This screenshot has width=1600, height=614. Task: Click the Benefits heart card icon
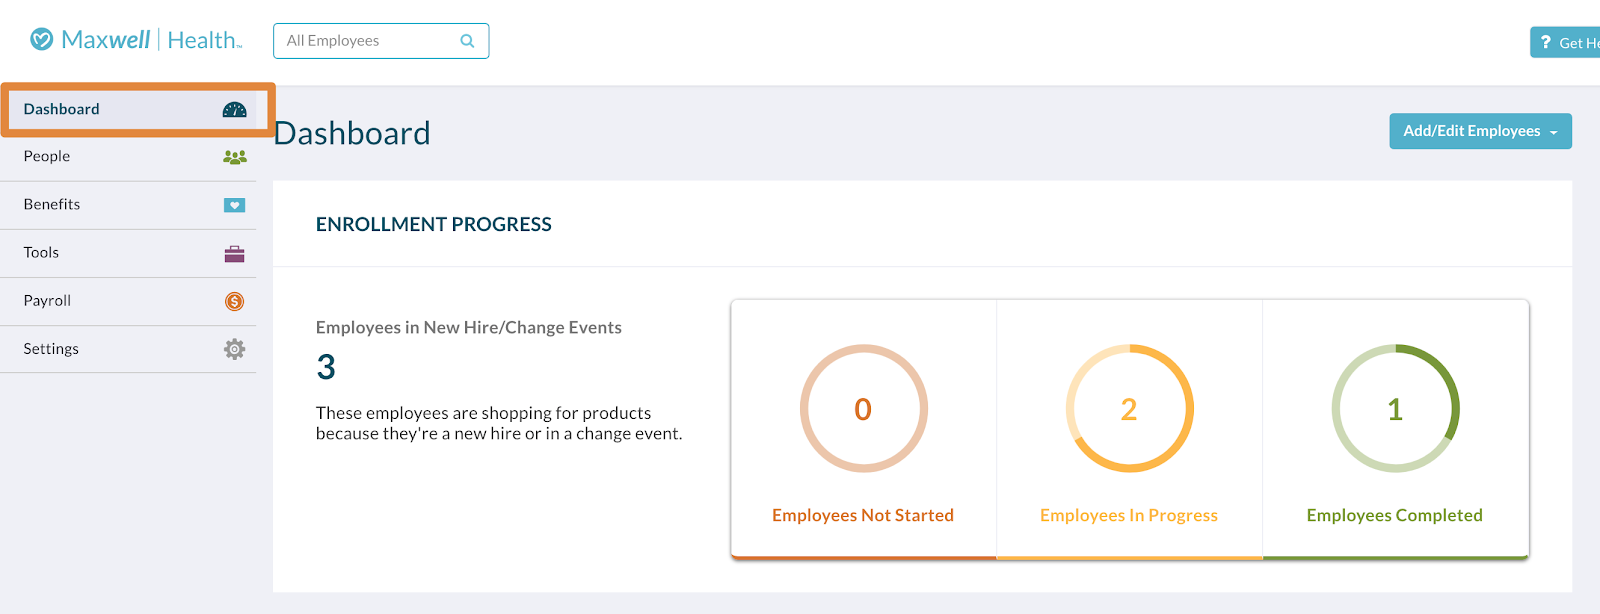point(234,205)
